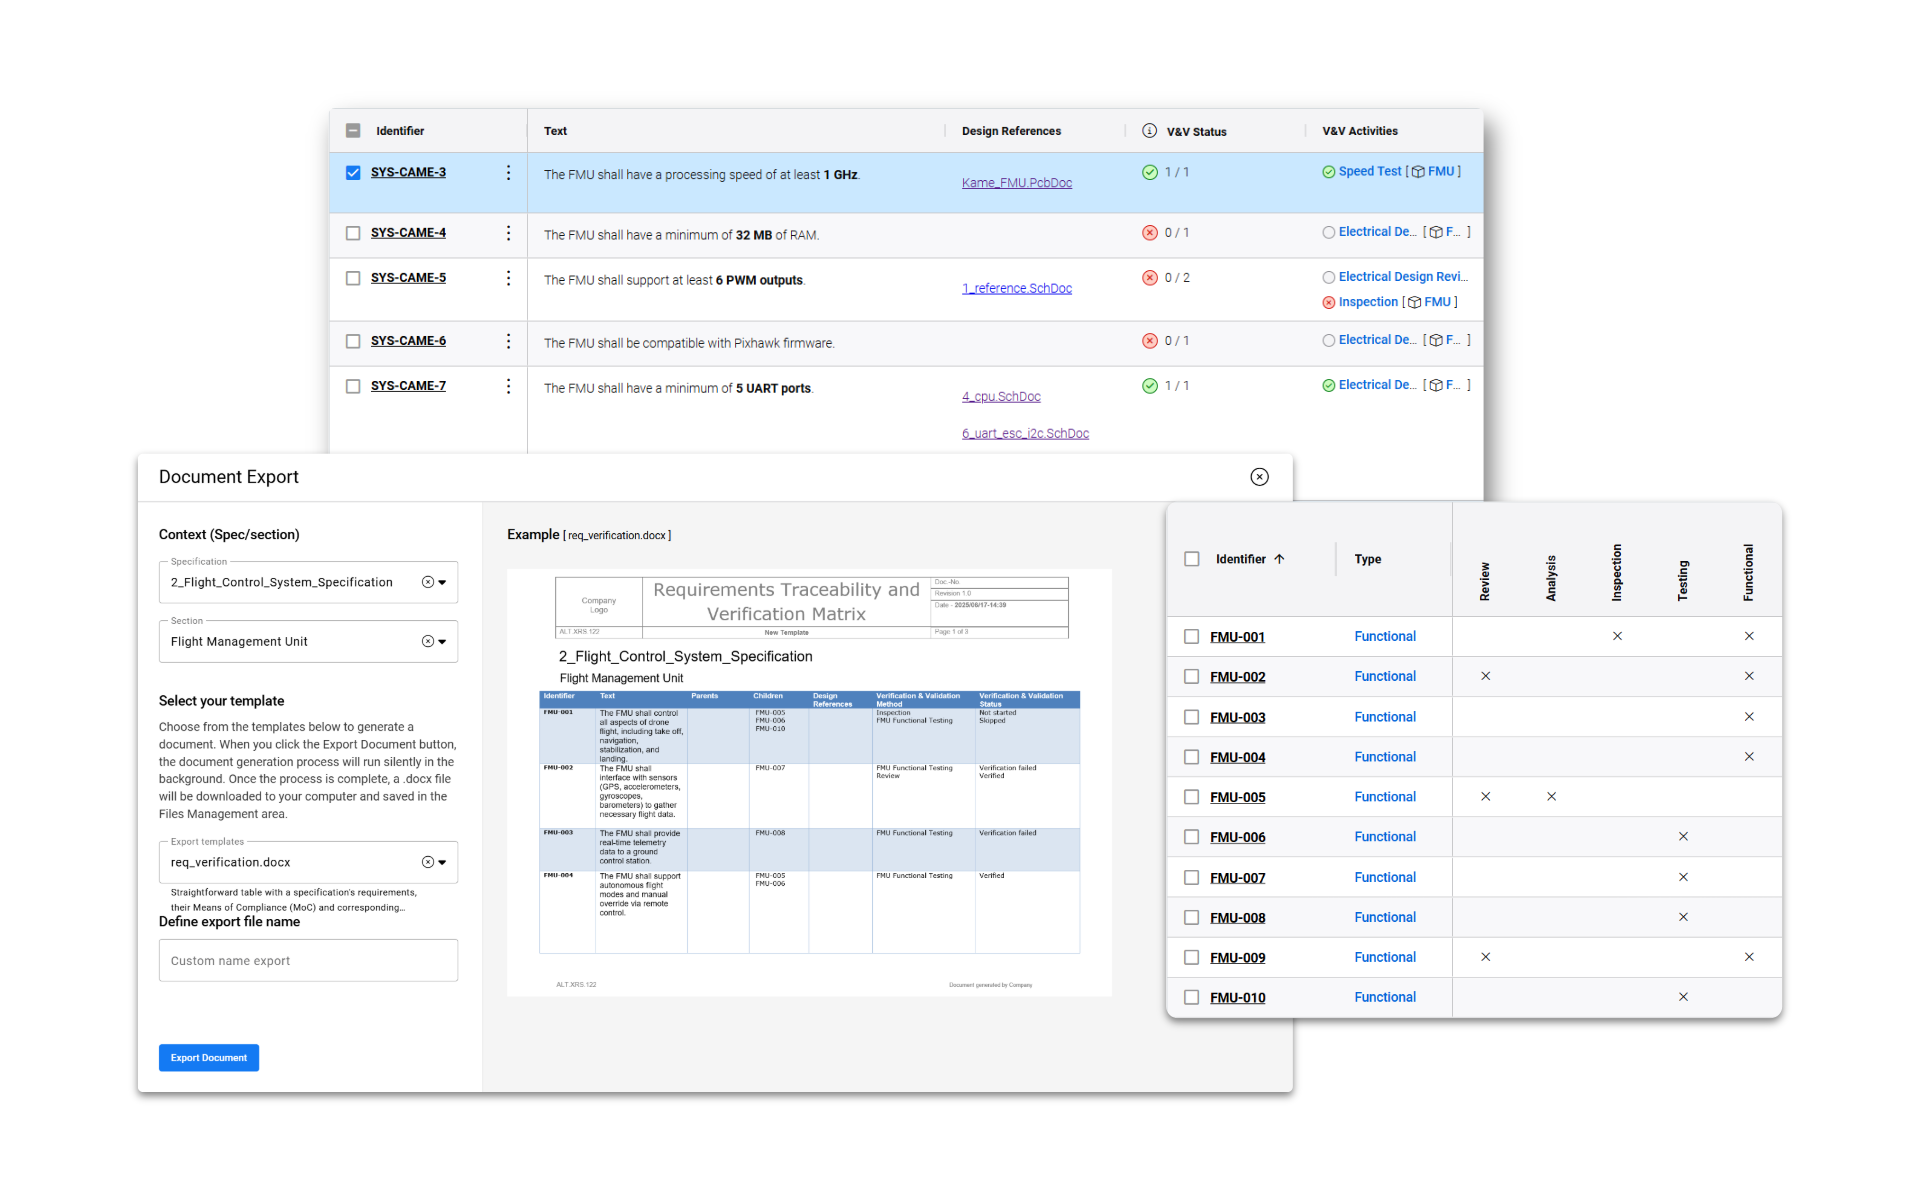Click the Type column header

click(x=1367, y=559)
